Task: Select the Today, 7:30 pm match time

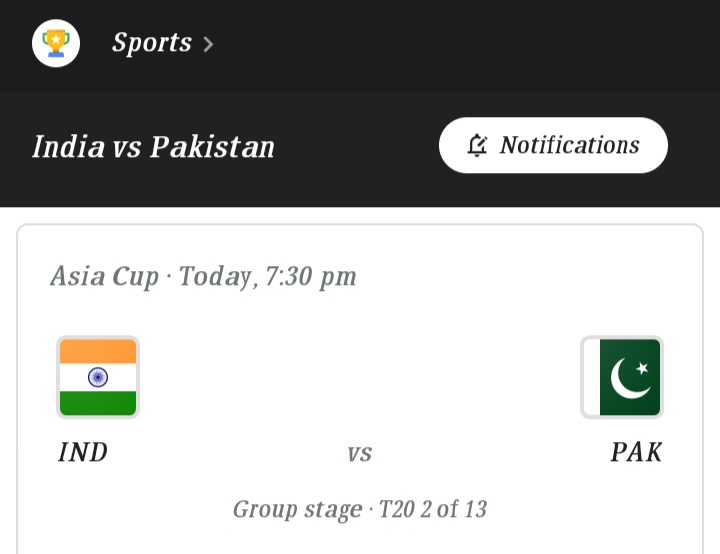Action: pos(267,276)
